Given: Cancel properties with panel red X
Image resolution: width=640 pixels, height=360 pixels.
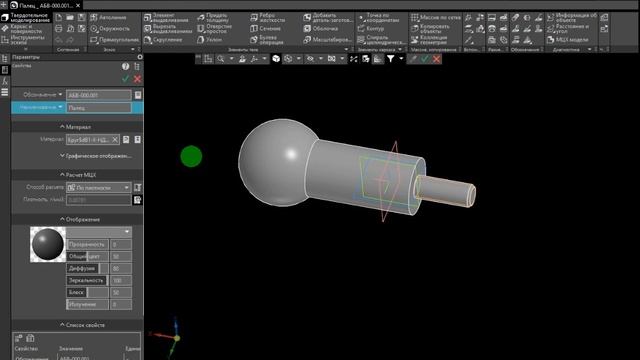Looking at the screenshot, I should (x=137, y=79).
